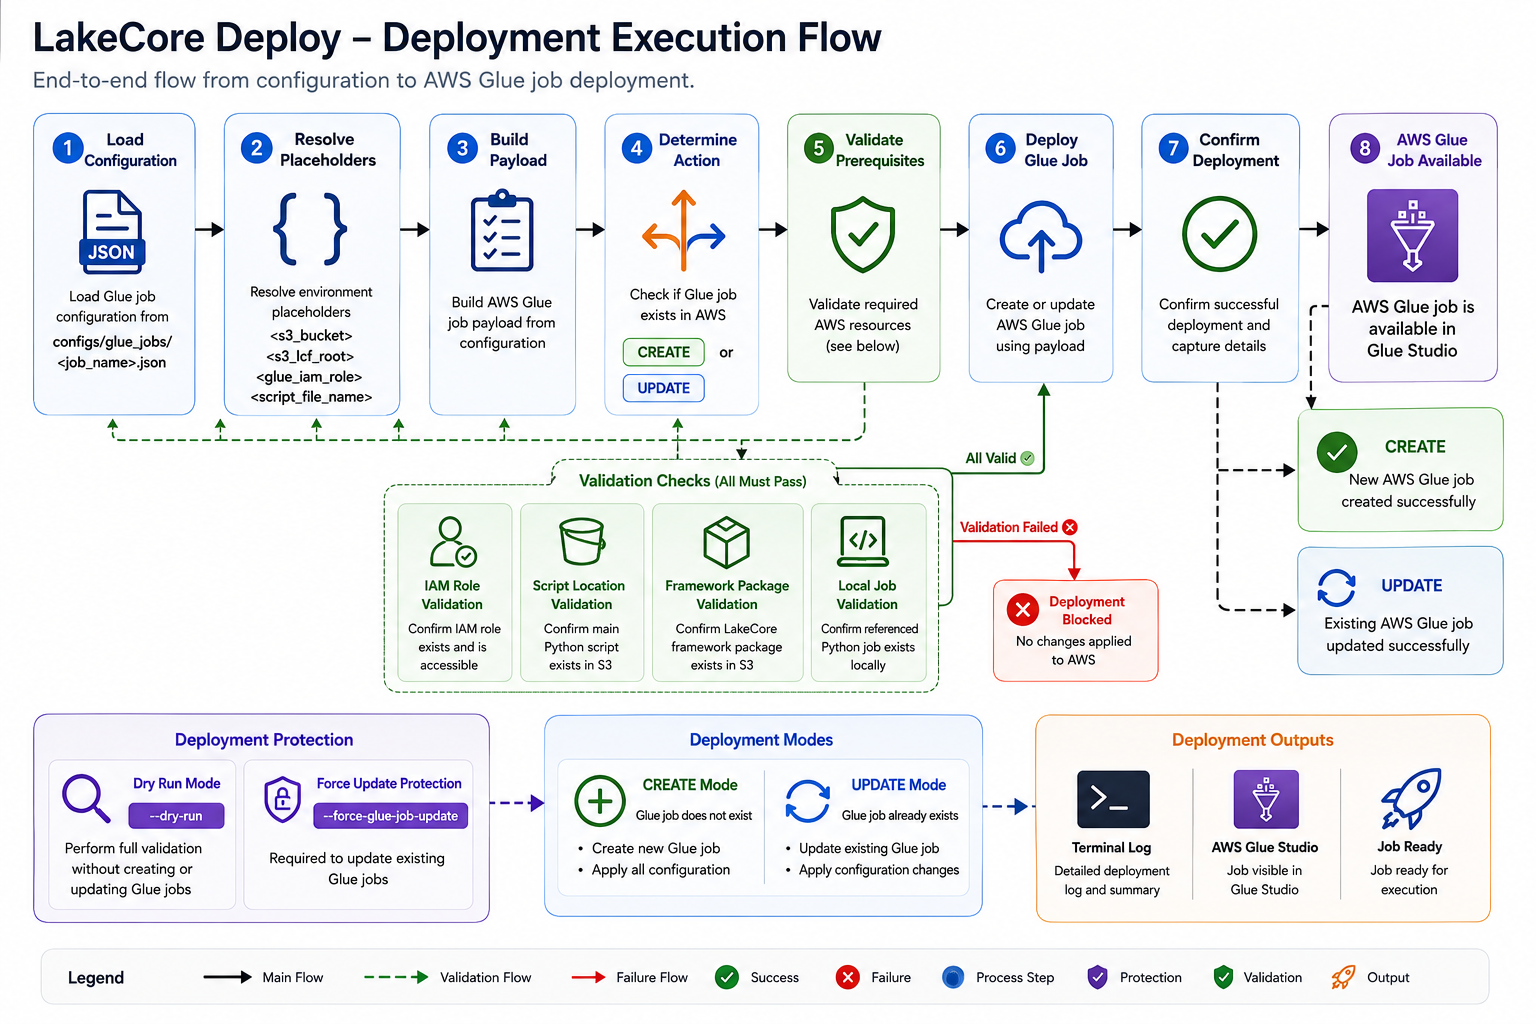Click the AWS Glue Studio purple icon in outputs
The height and width of the screenshot is (1024, 1536).
pos(1266,799)
